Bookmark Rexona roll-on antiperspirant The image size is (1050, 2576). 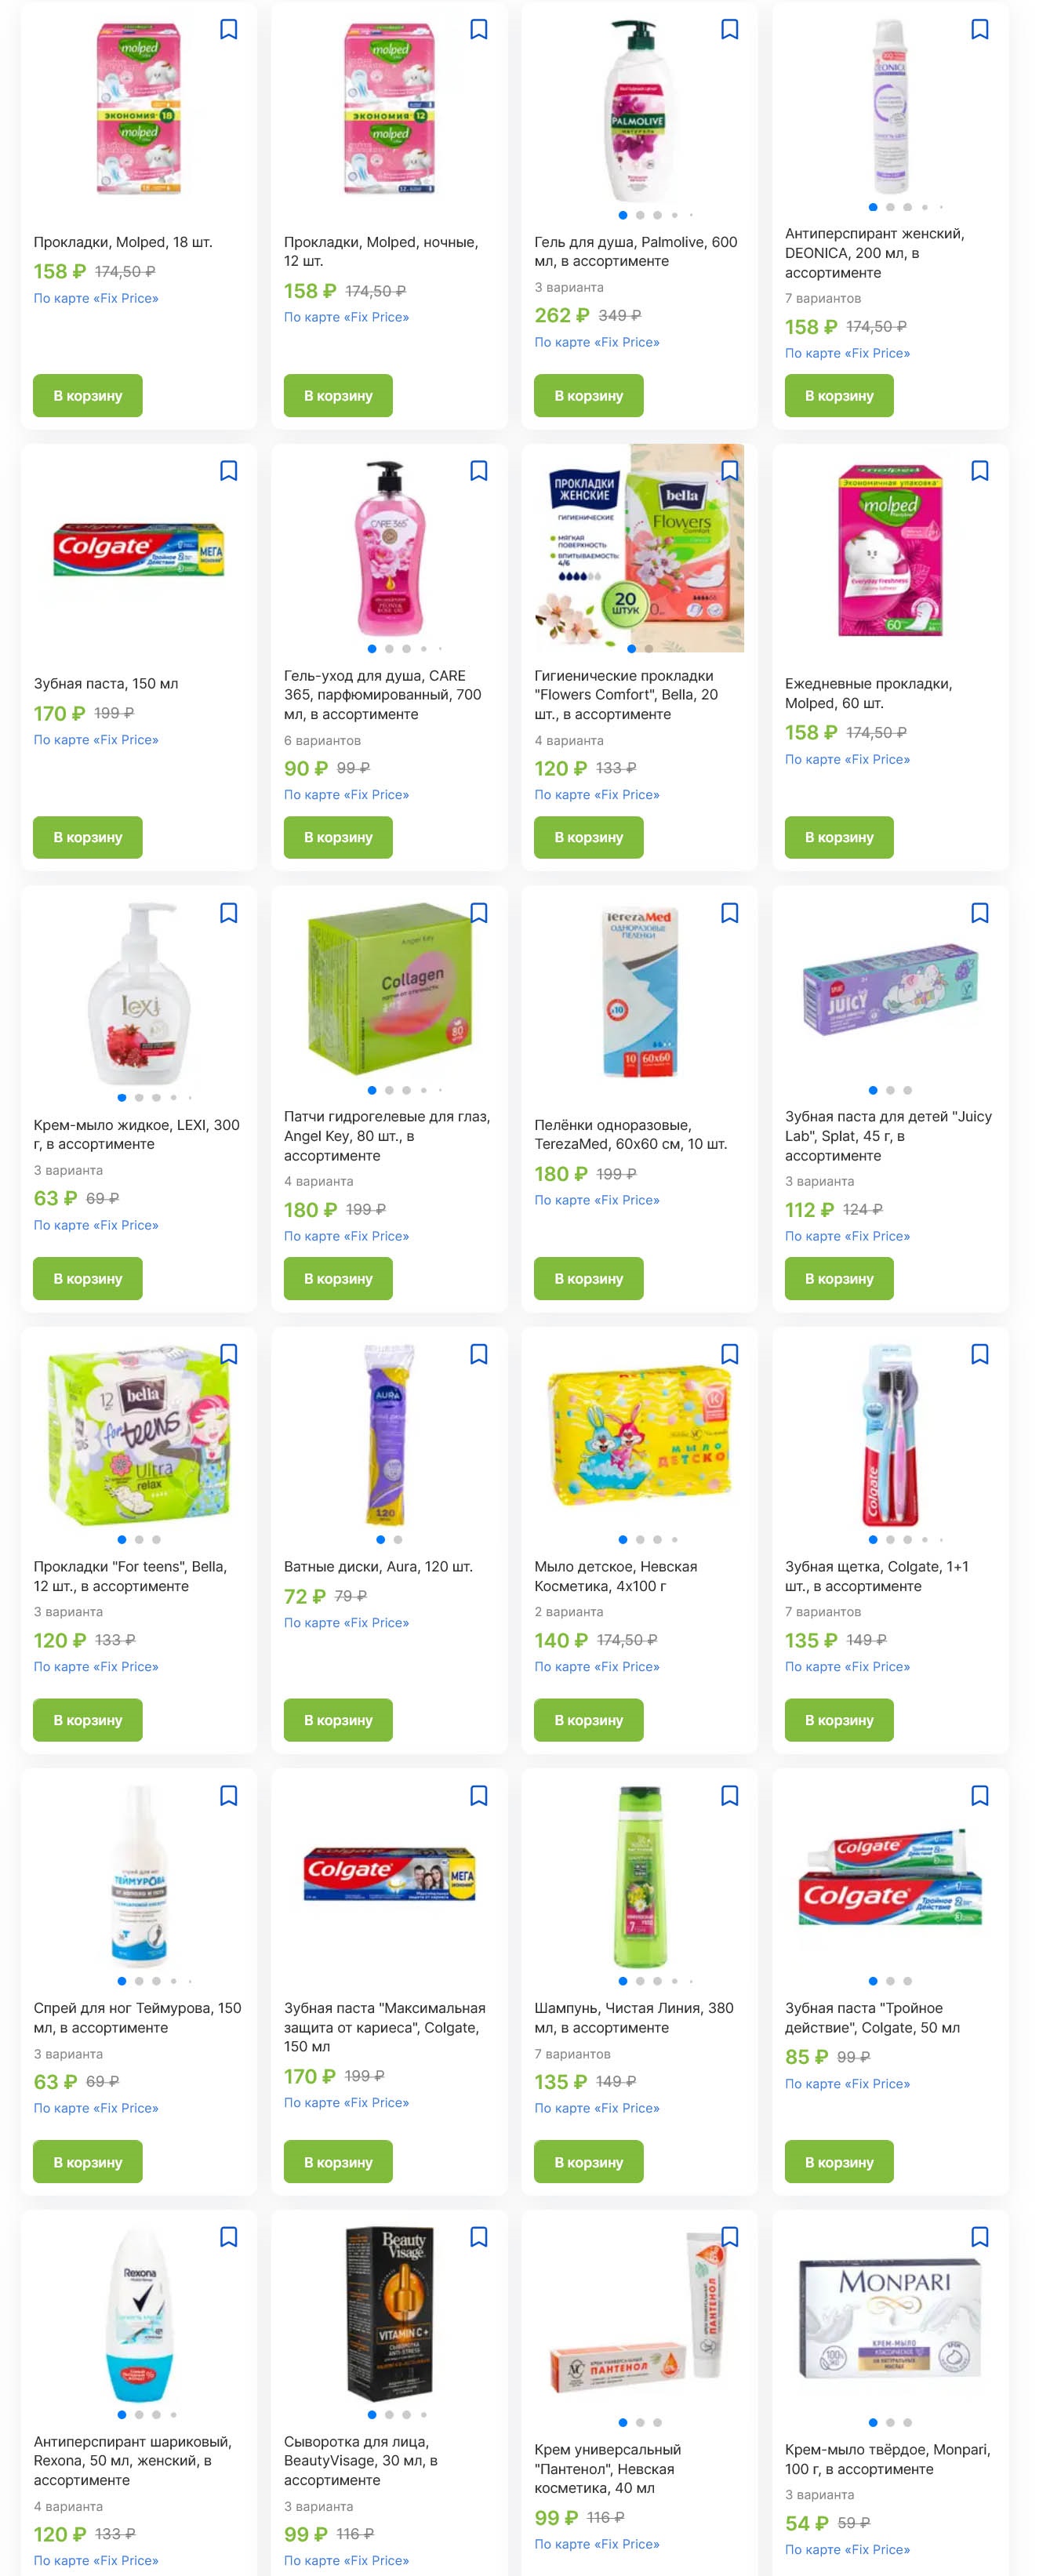(x=228, y=2237)
